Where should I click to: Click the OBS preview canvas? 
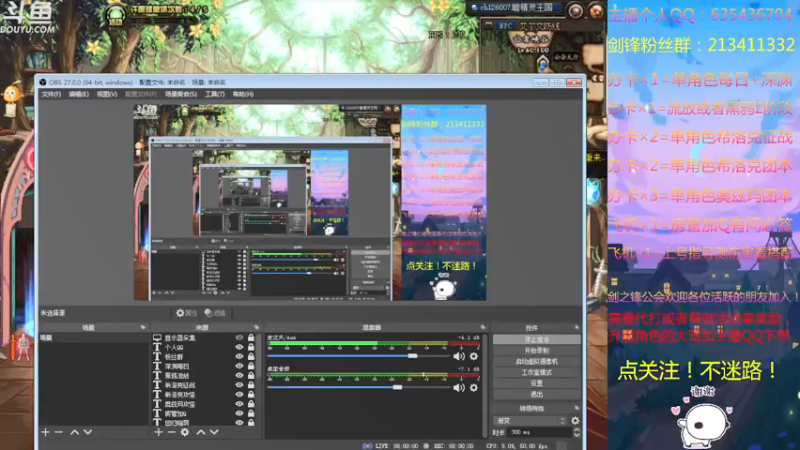[x=310, y=203]
